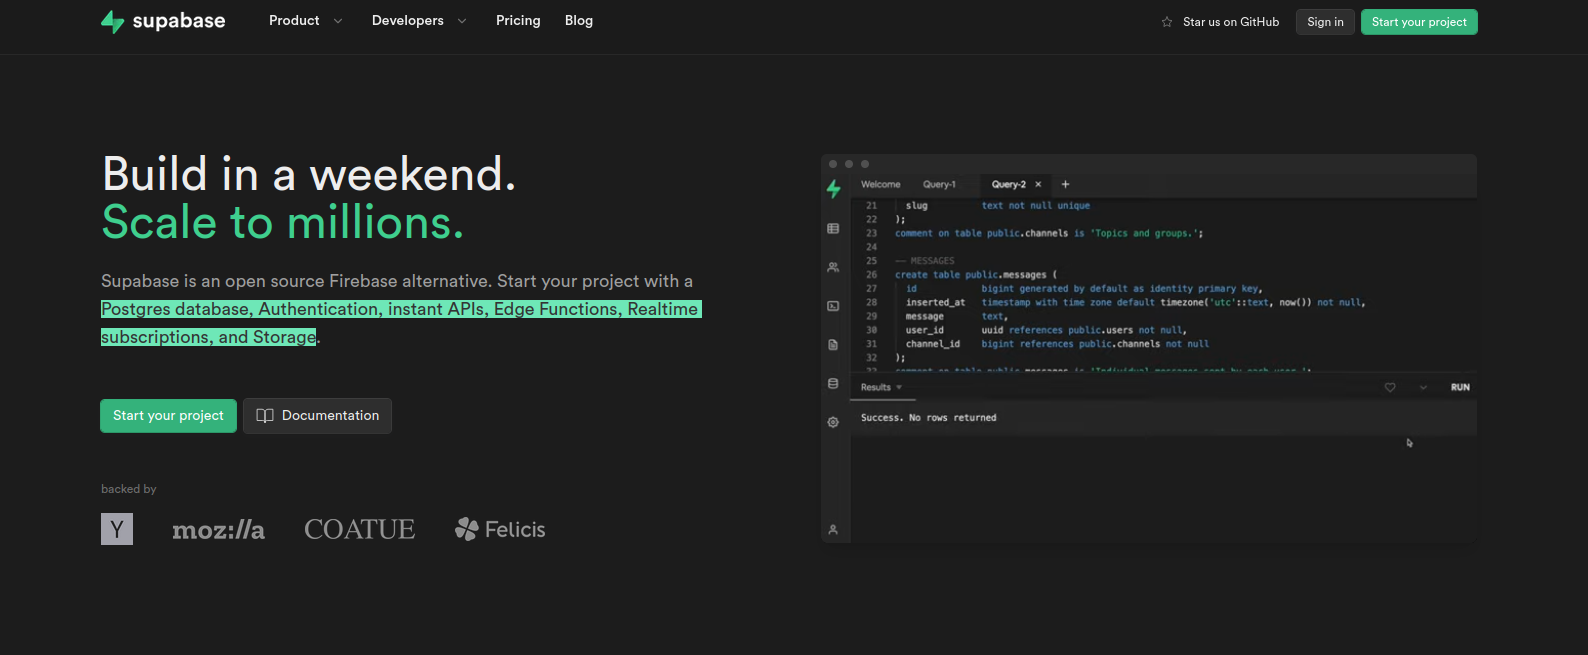Open the settings gear sidebar icon
Viewport: 1588px width, 655px height.
[833, 422]
